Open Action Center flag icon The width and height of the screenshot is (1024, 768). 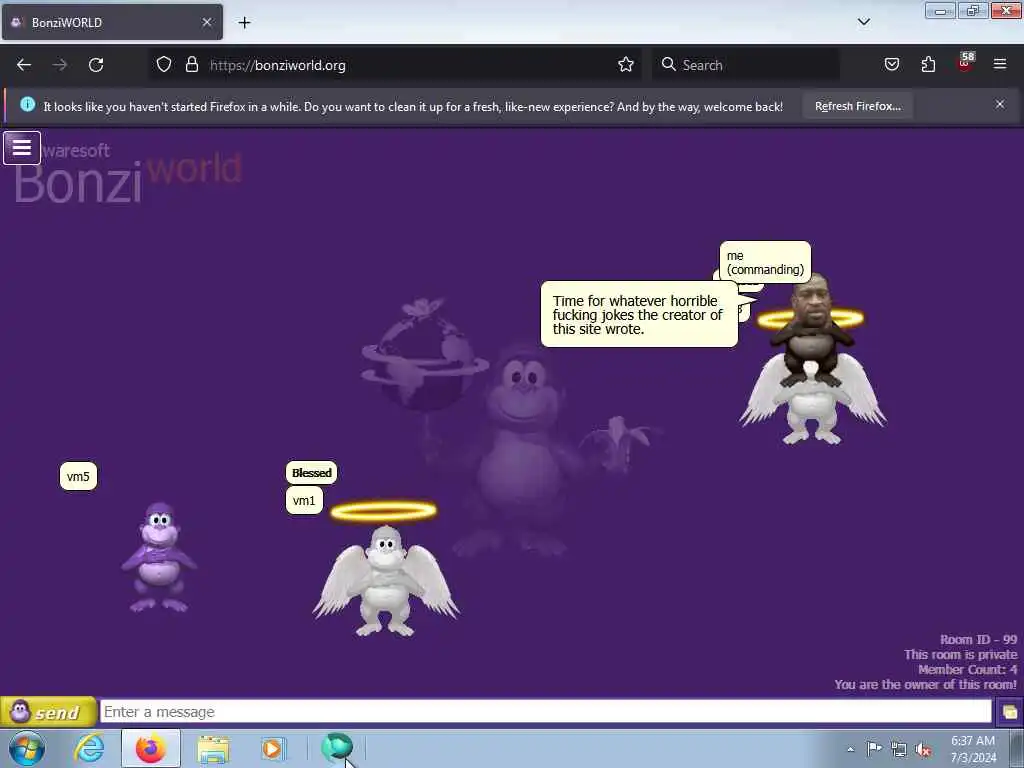click(874, 749)
